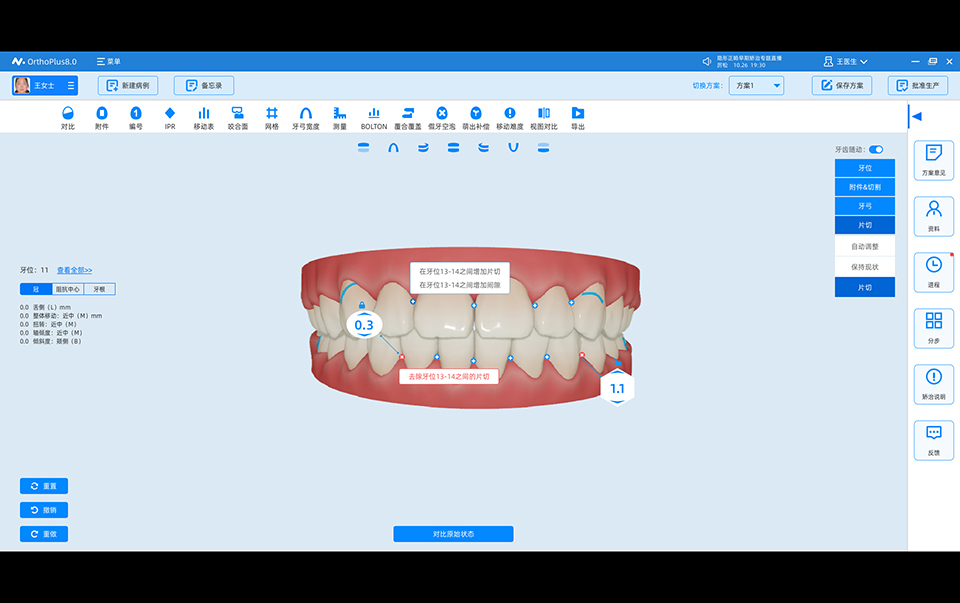960x603 pixels.
Task: Open the 反馈 feedback sidebar icon
Action: [933, 440]
